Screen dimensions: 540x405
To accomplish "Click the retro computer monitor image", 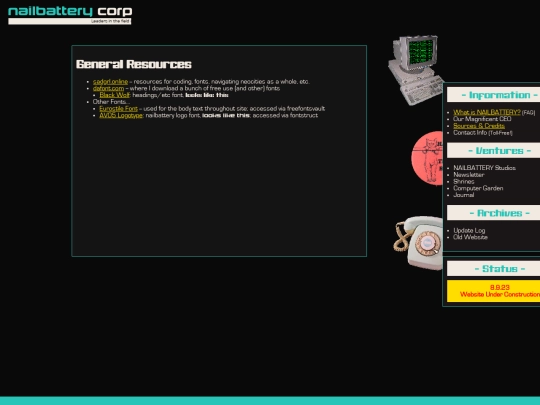I will tap(416, 70).
